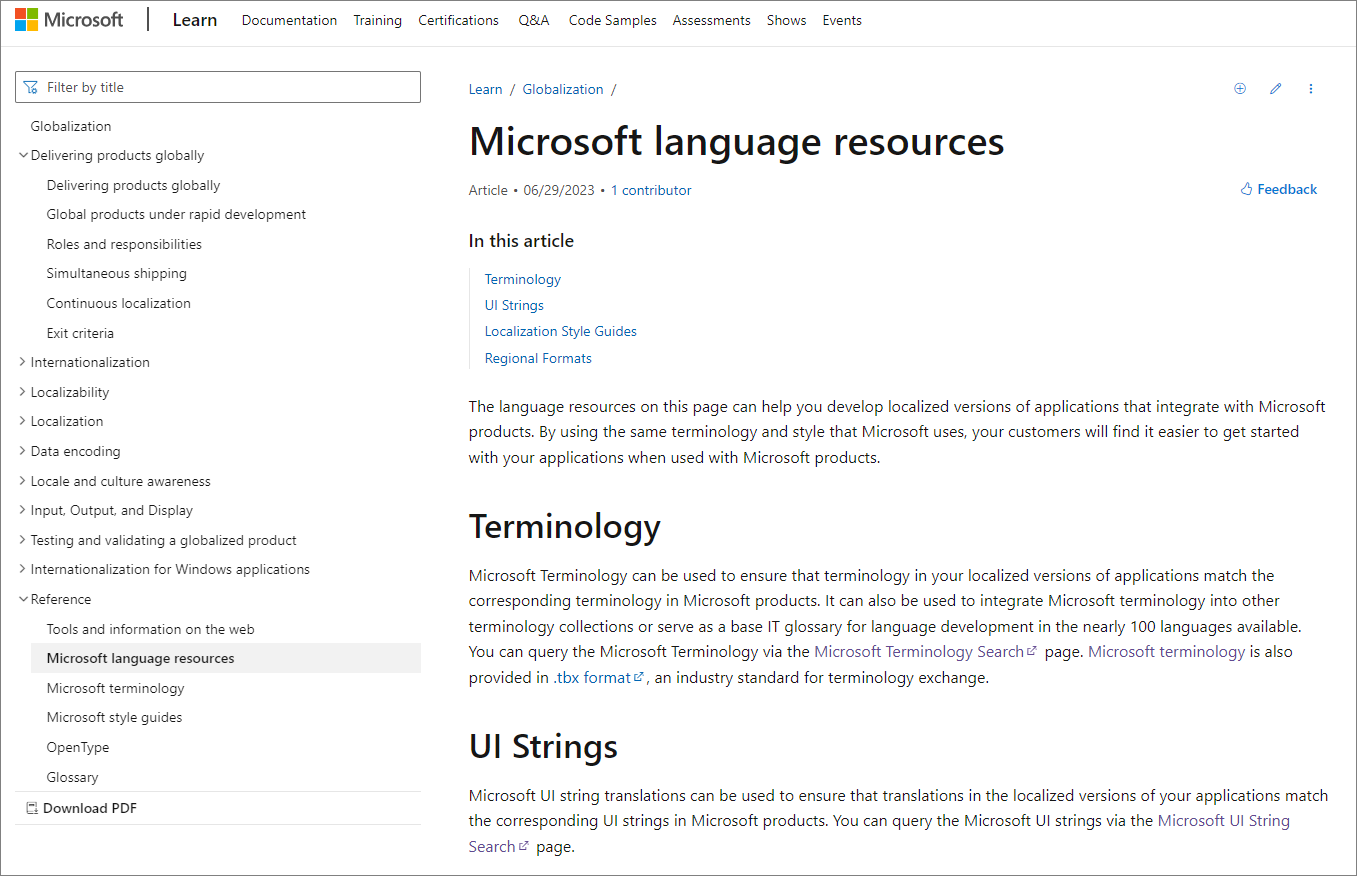The height and width of the screenshot is (876, 1357).
Task: Select Global products under rapid development
Action: 176,214
